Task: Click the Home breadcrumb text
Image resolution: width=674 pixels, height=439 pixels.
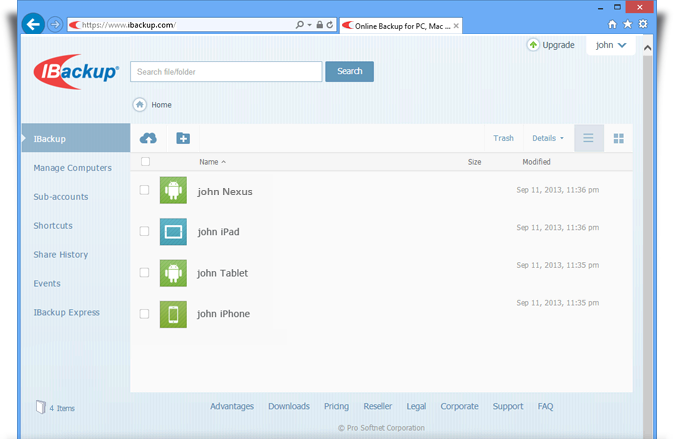Action: (161, 105)
